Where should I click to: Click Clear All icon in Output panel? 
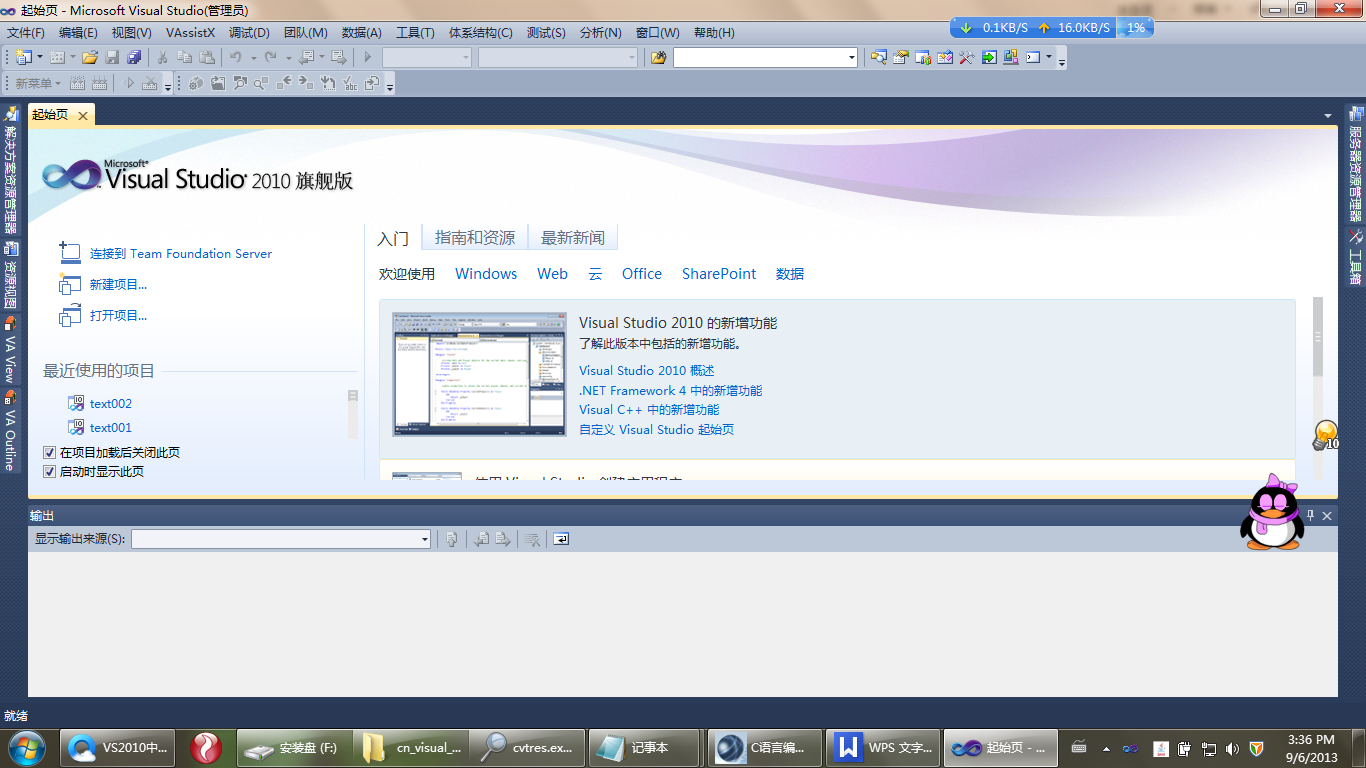point(532,539)
